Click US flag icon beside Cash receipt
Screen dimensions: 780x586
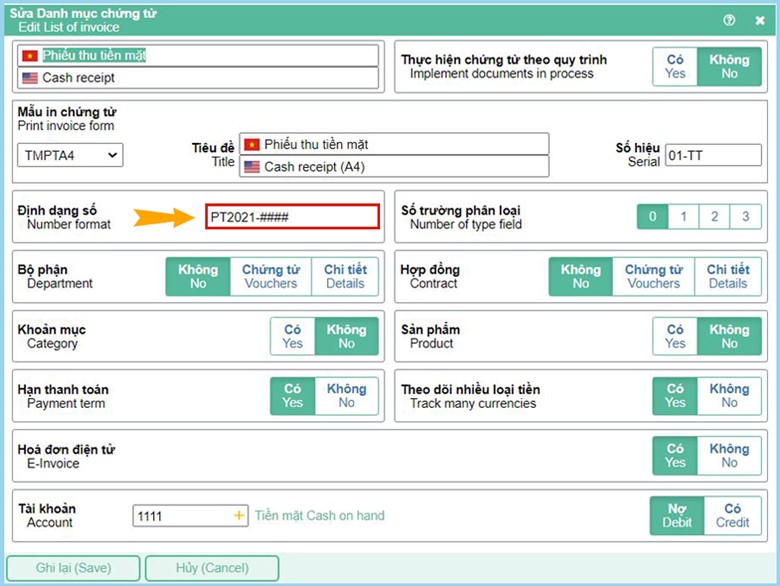tap(30, 78)
